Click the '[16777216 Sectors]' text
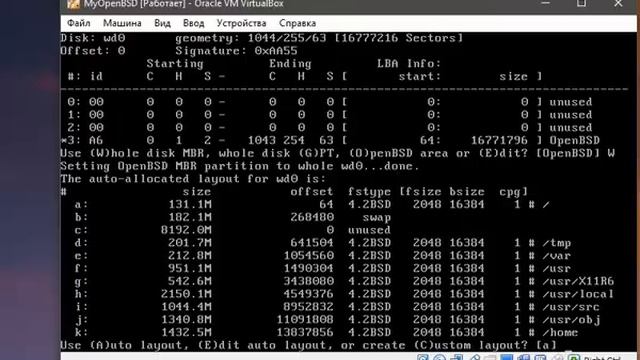The height and width of the screenshot is (360, 640). 399,38
